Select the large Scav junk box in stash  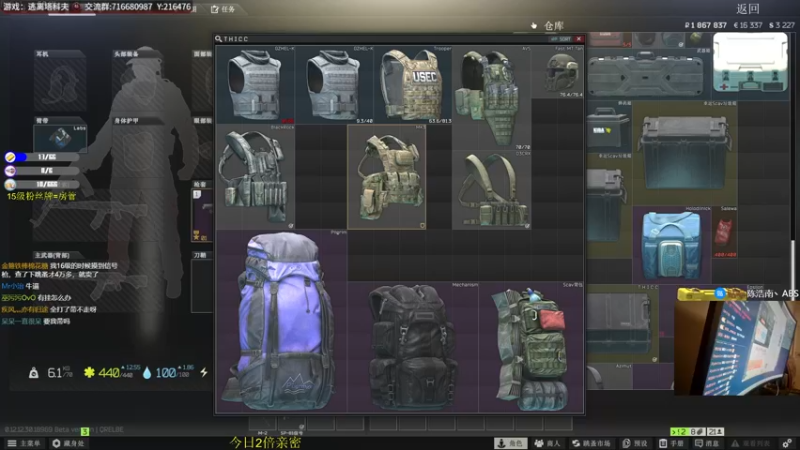pyautogui.click(x=685, y=153)
